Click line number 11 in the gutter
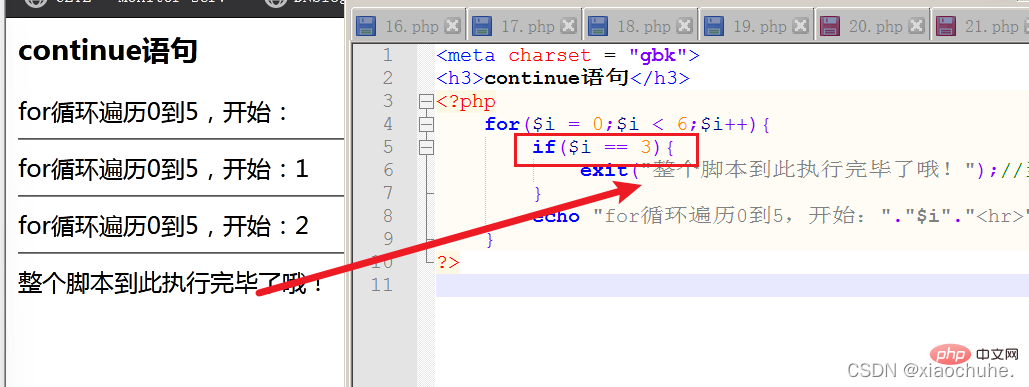The height and width of the screenshot is (387, 1029). (x=382, y=285)
